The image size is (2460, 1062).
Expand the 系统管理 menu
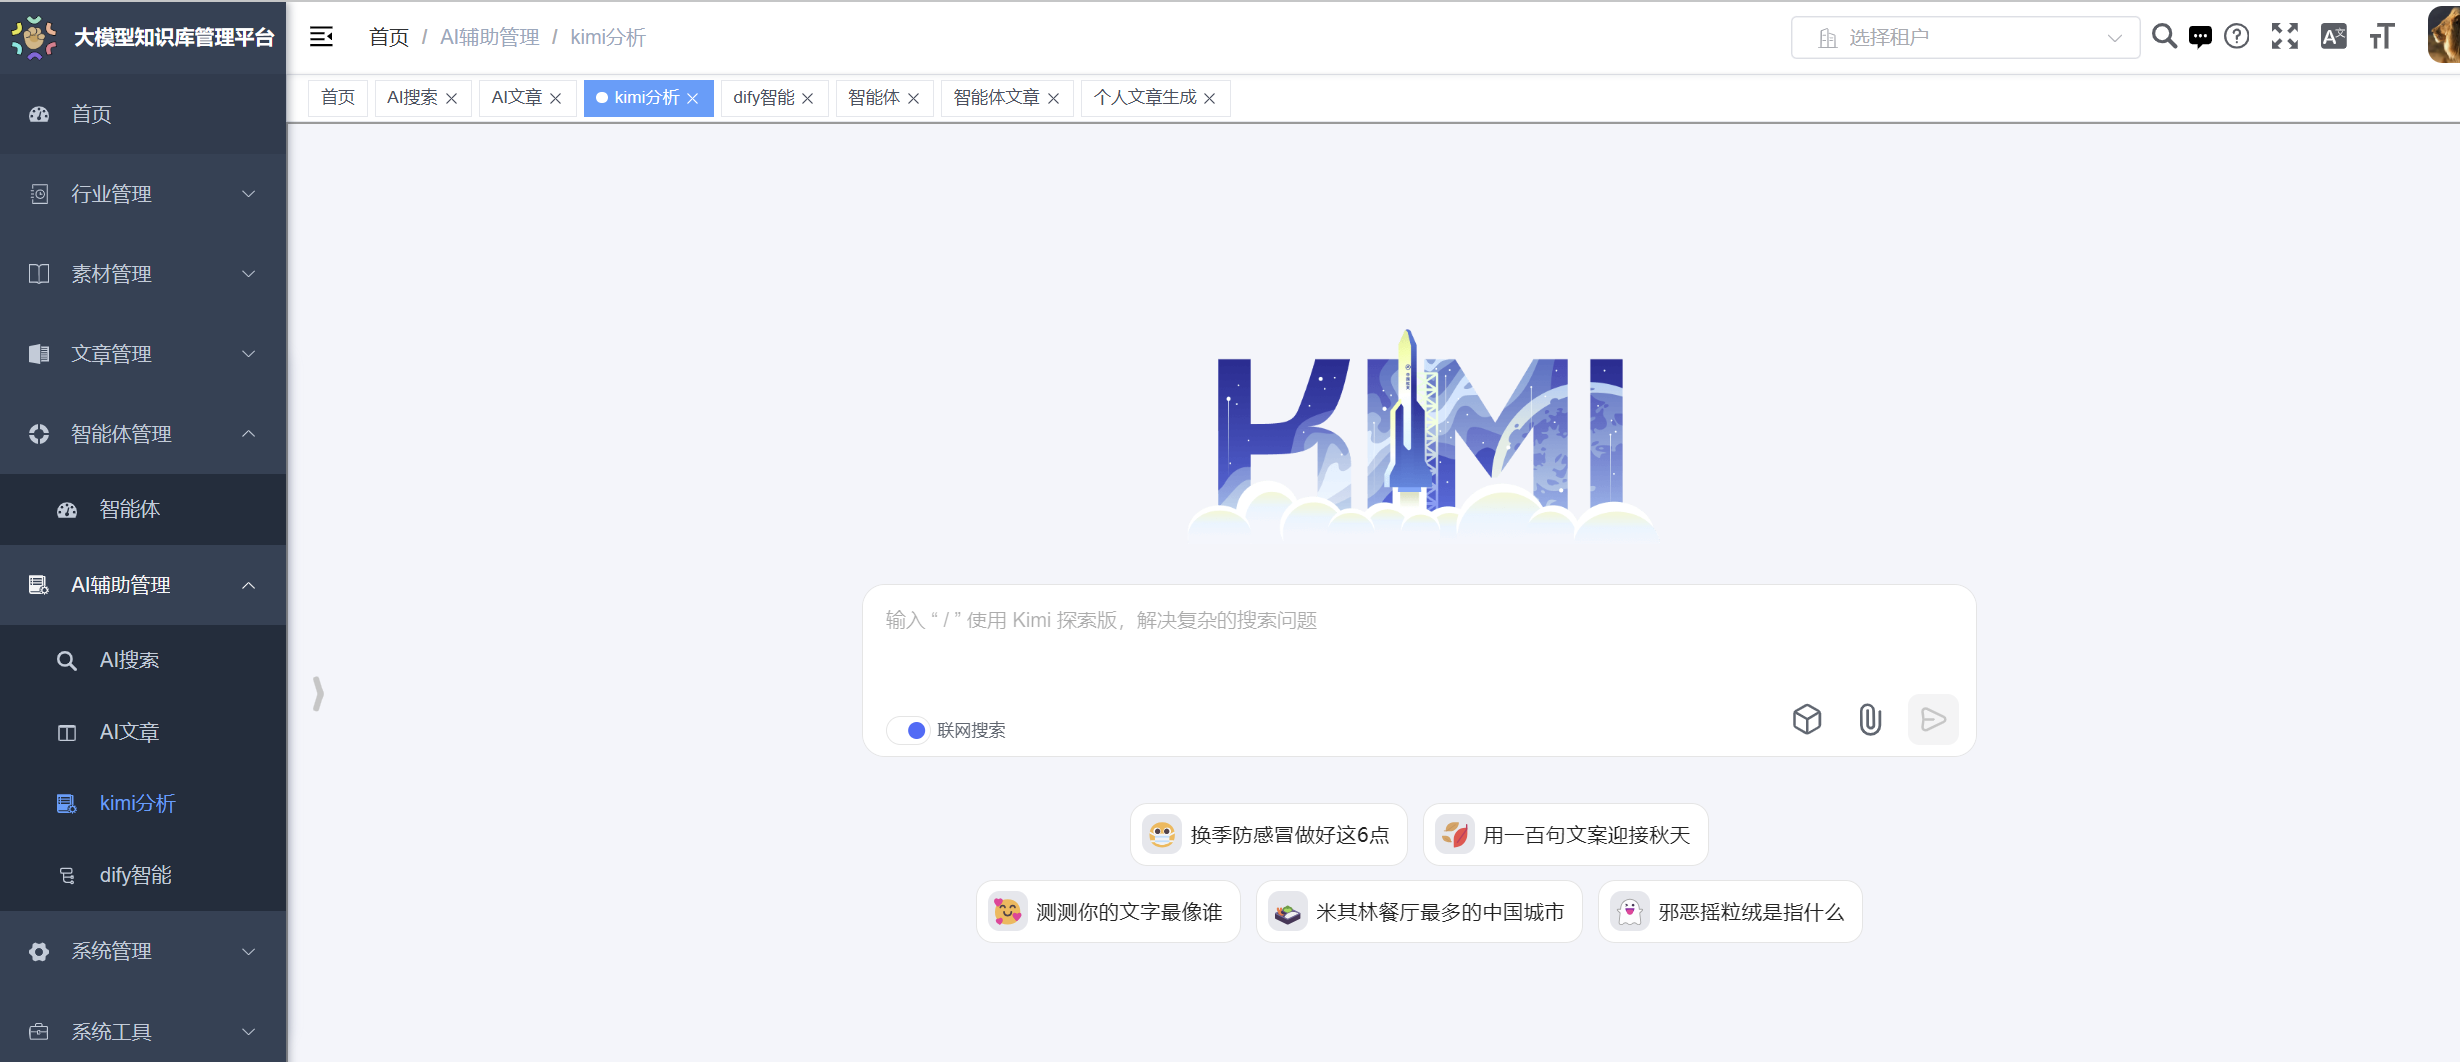(143, 951)
